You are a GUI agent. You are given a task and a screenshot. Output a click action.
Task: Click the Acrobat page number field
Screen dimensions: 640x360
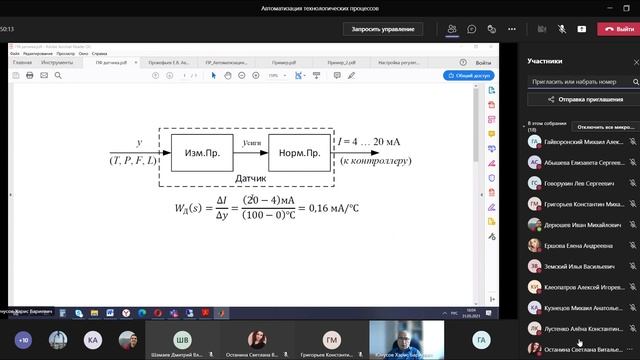pos(184,76)
